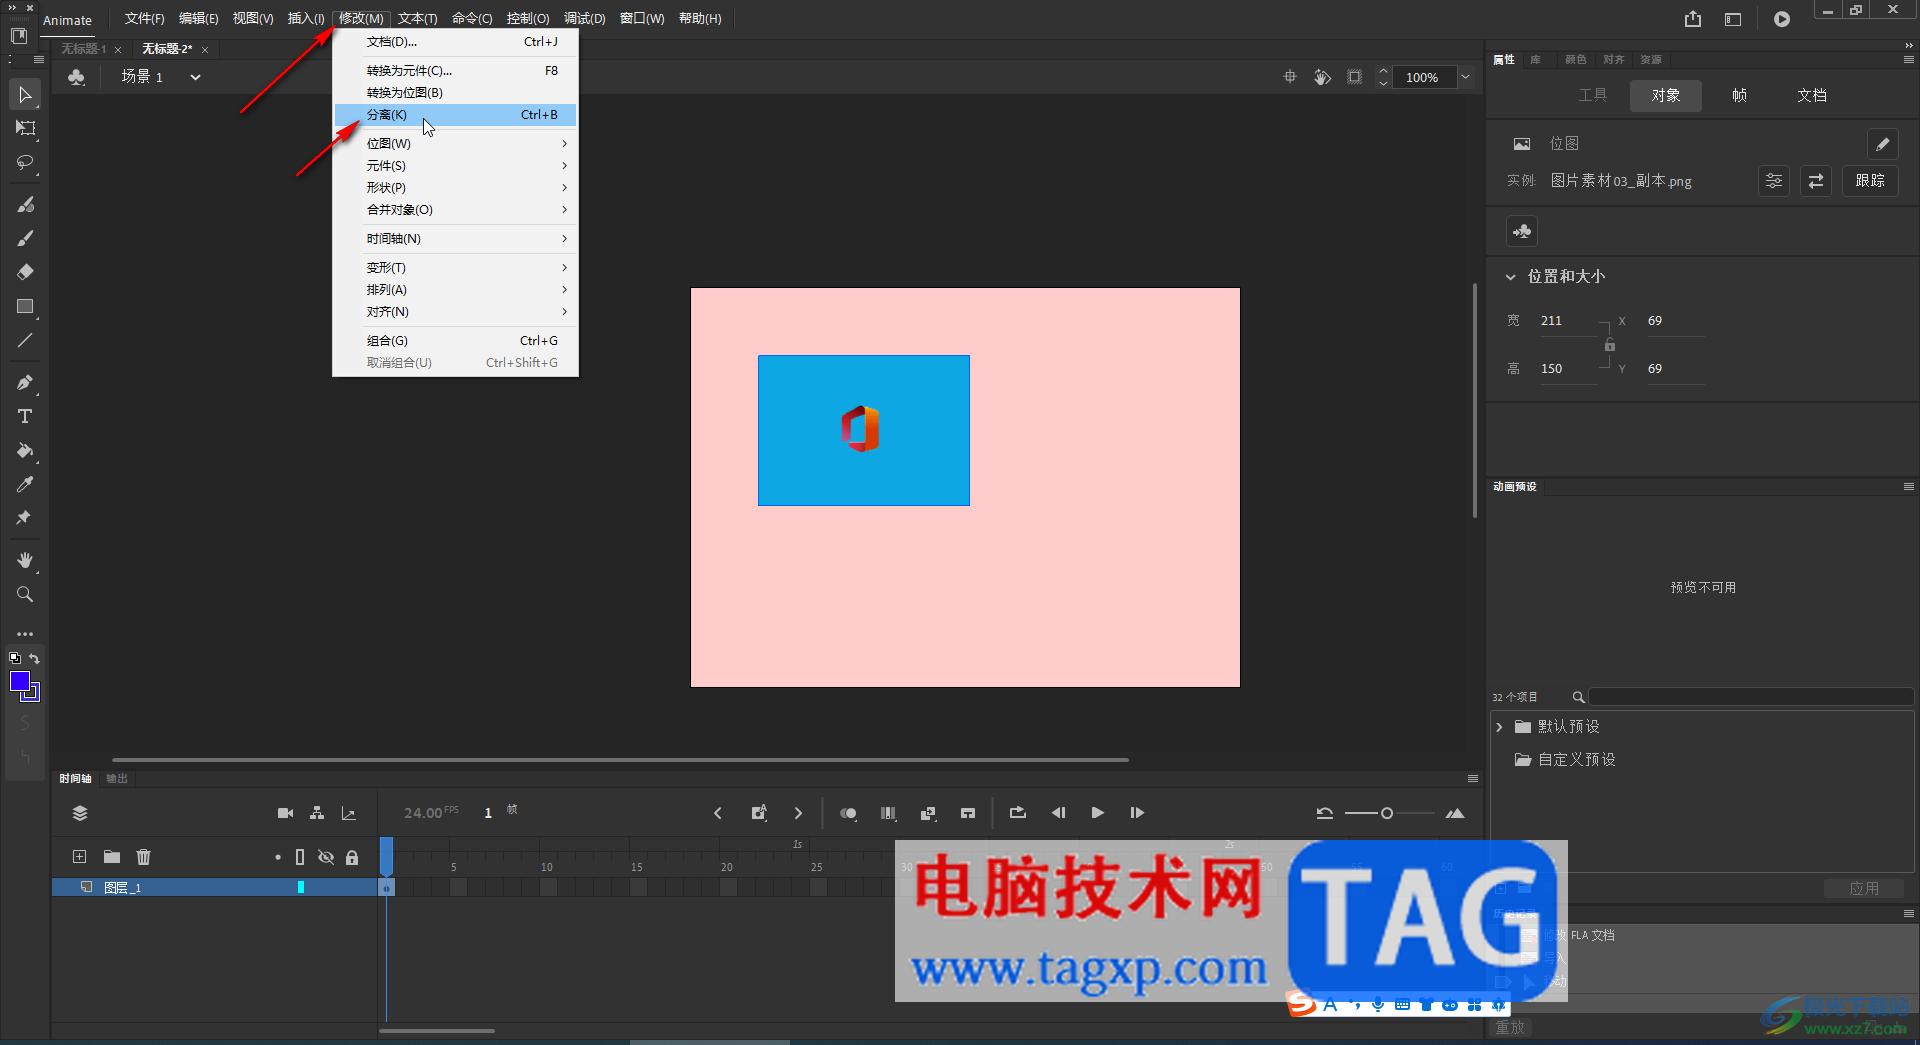Viewport: 1920px width, 1045px height.
Task: Toggle the width-height lock link
Action: coord(1610,345)
